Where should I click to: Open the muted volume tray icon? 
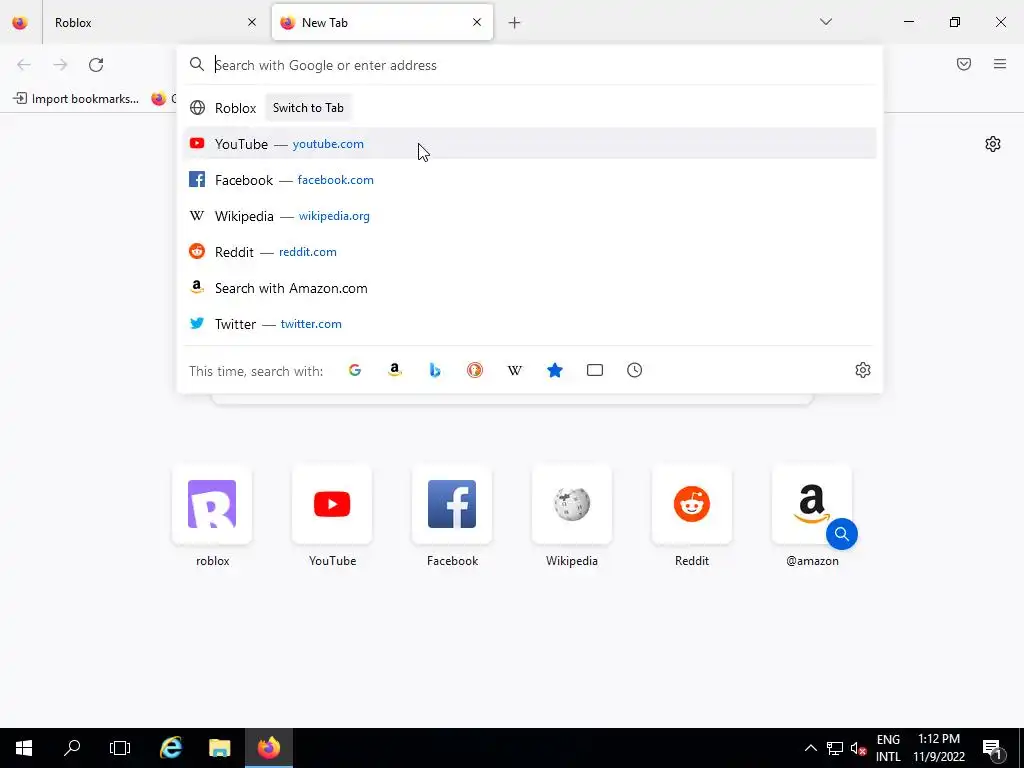coord(859,748)
